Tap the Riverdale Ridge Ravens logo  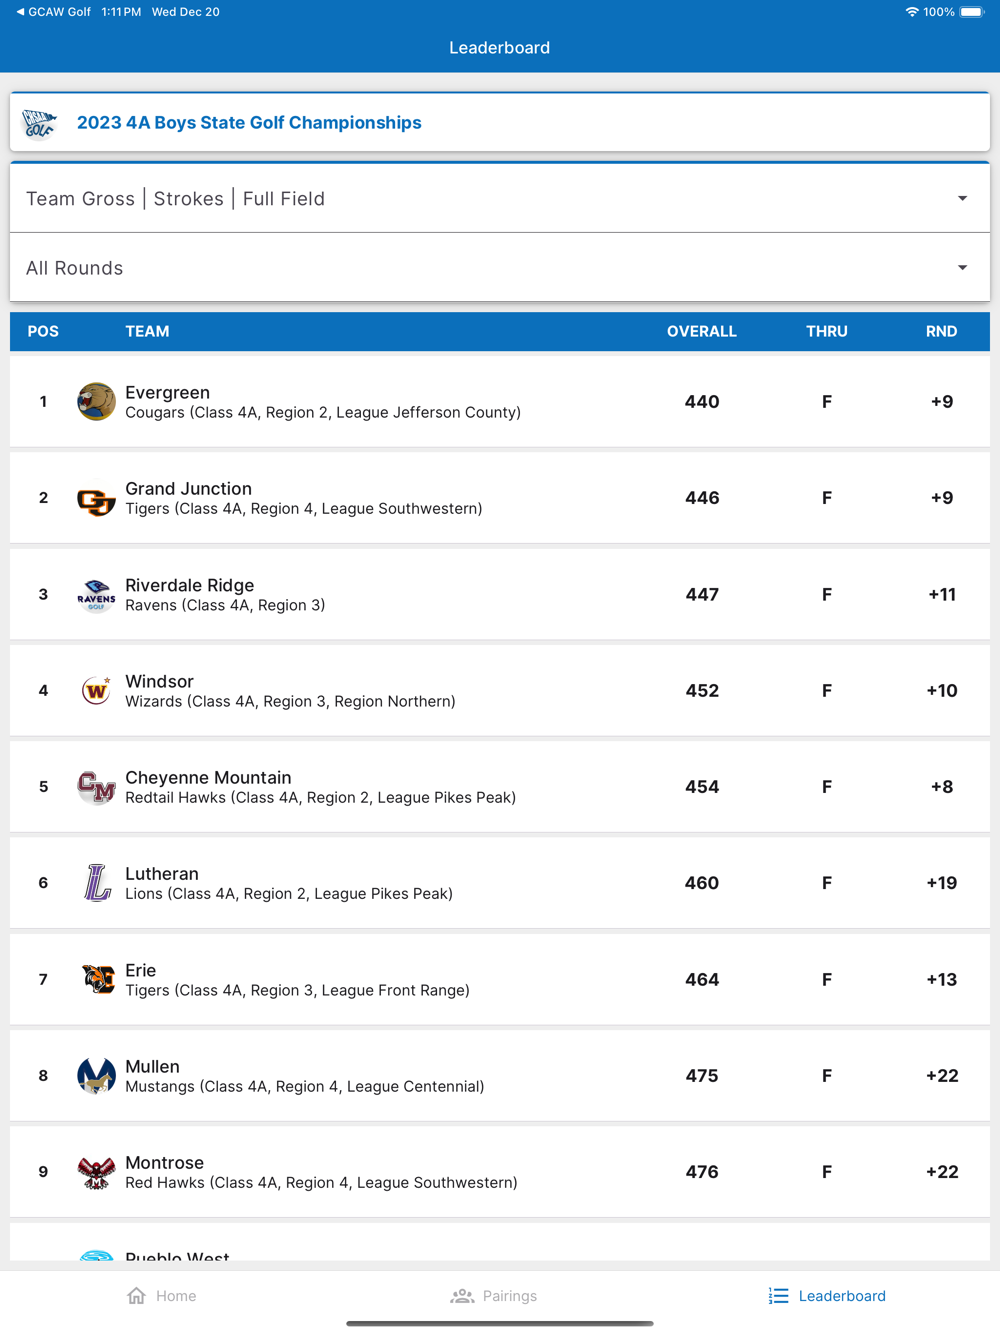(x=96, y=595)
